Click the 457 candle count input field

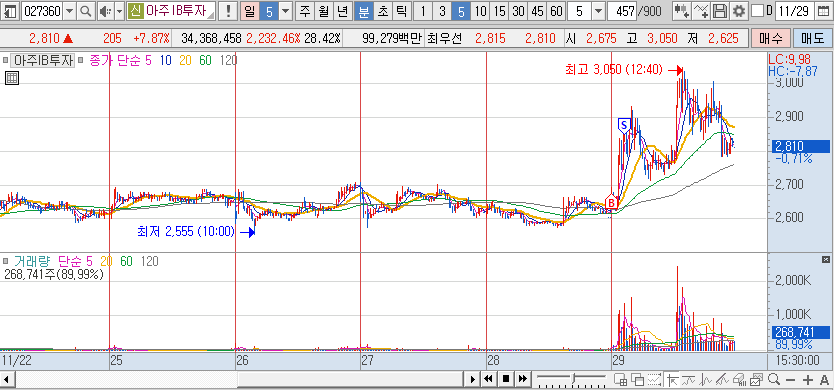622,11
